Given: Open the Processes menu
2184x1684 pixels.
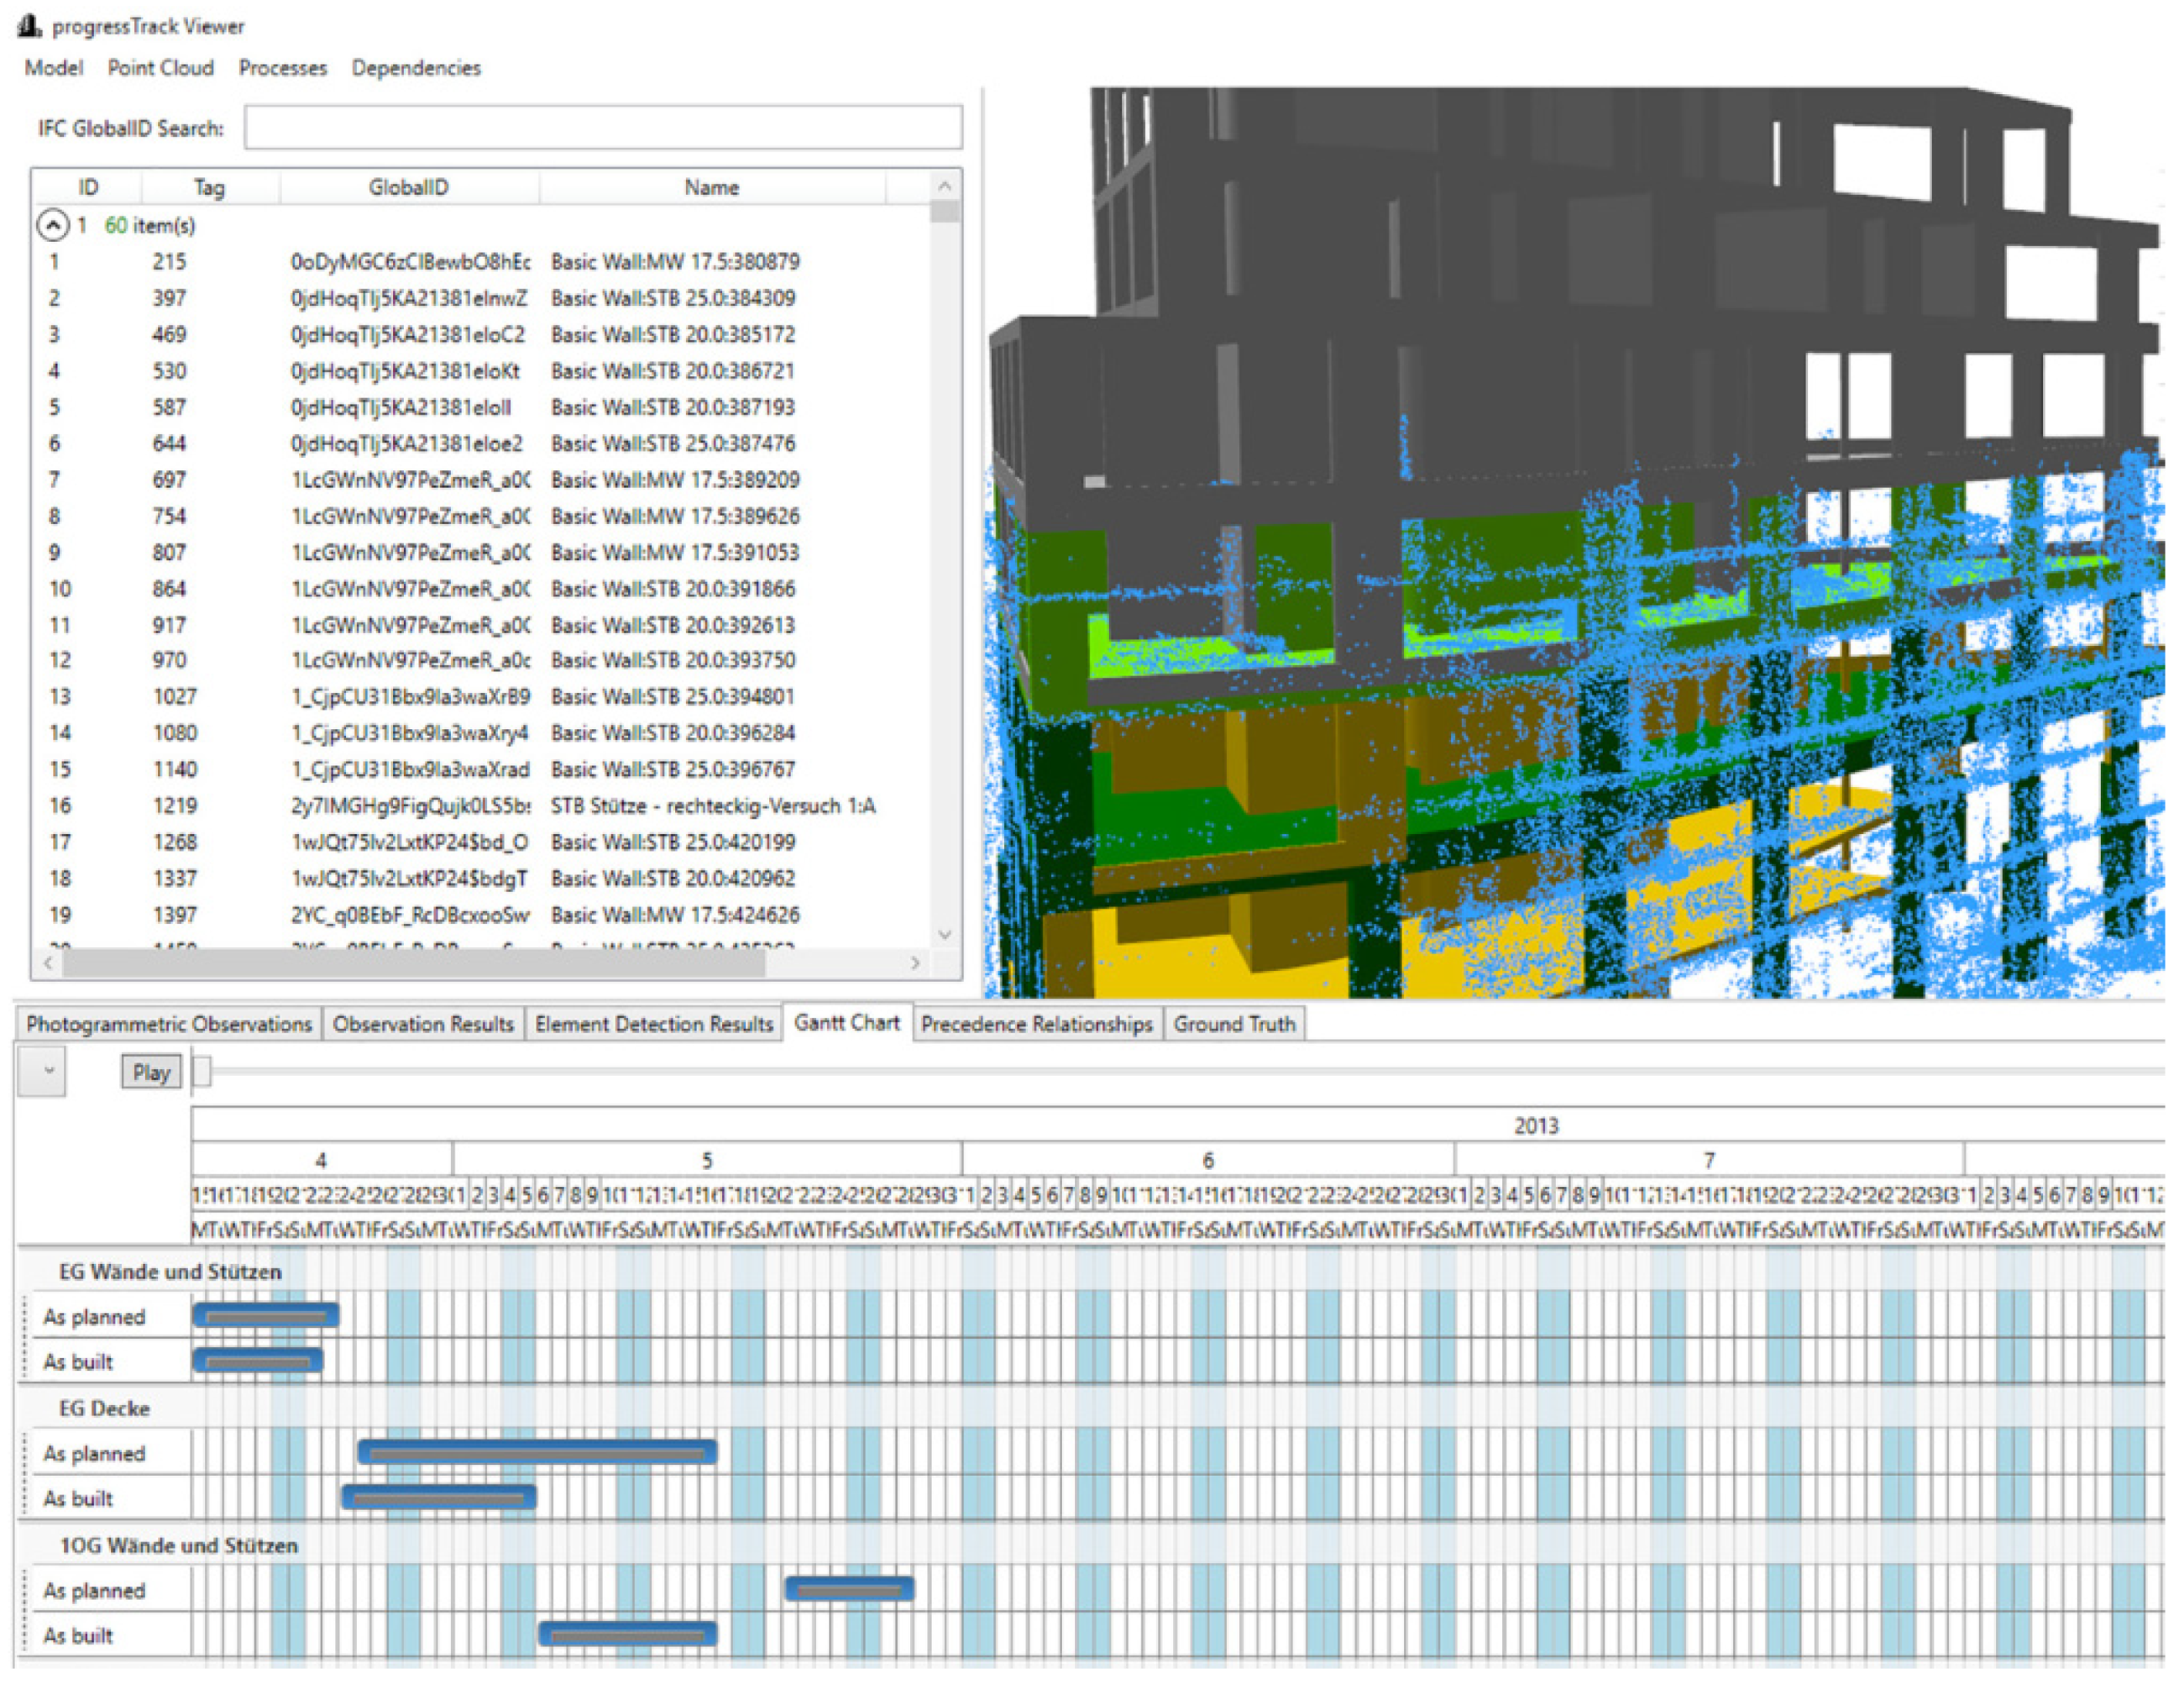Looking at the screenshot, I should (282, 68).
